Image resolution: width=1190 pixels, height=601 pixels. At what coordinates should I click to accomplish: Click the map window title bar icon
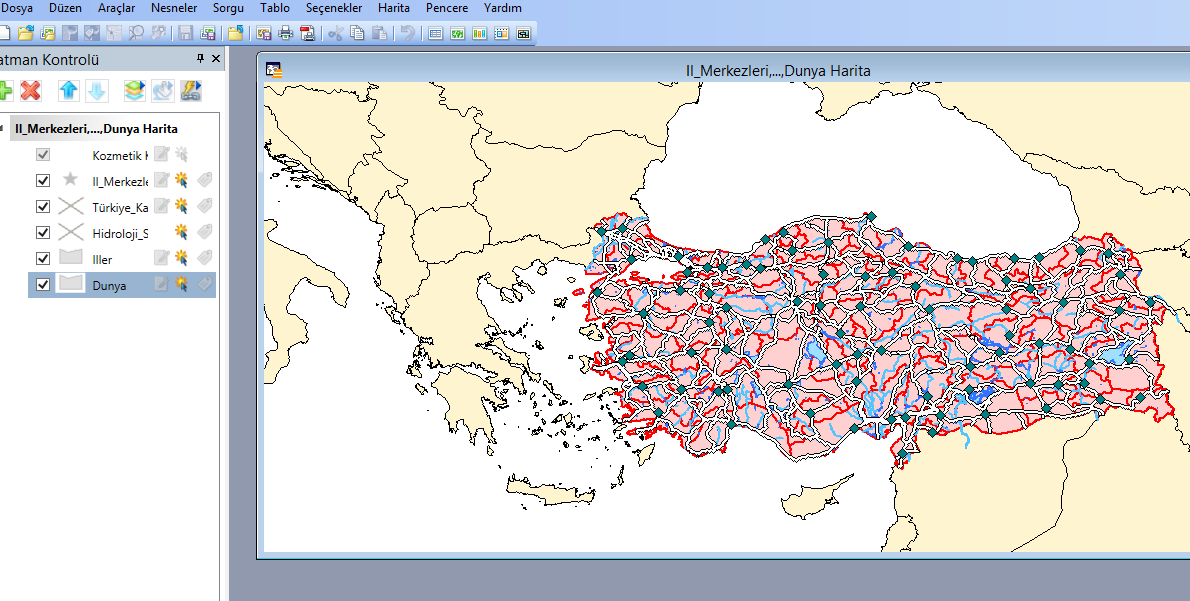(x=274, y=71)
